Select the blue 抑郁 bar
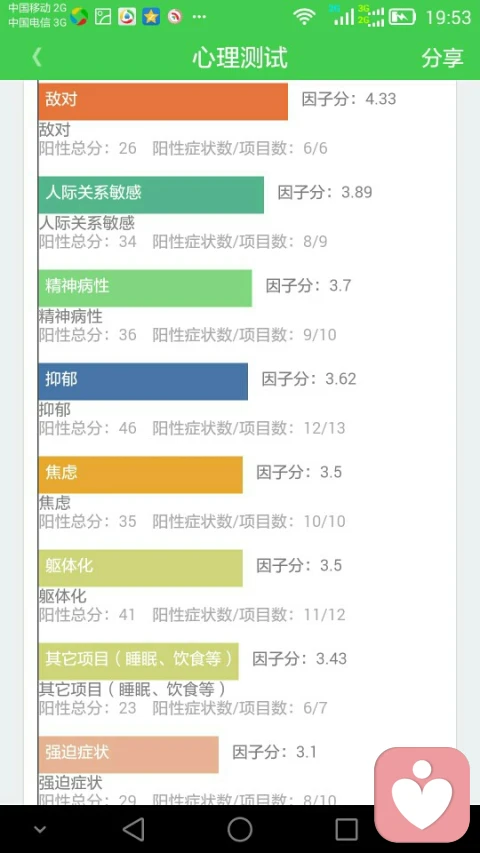 (143, 381)
